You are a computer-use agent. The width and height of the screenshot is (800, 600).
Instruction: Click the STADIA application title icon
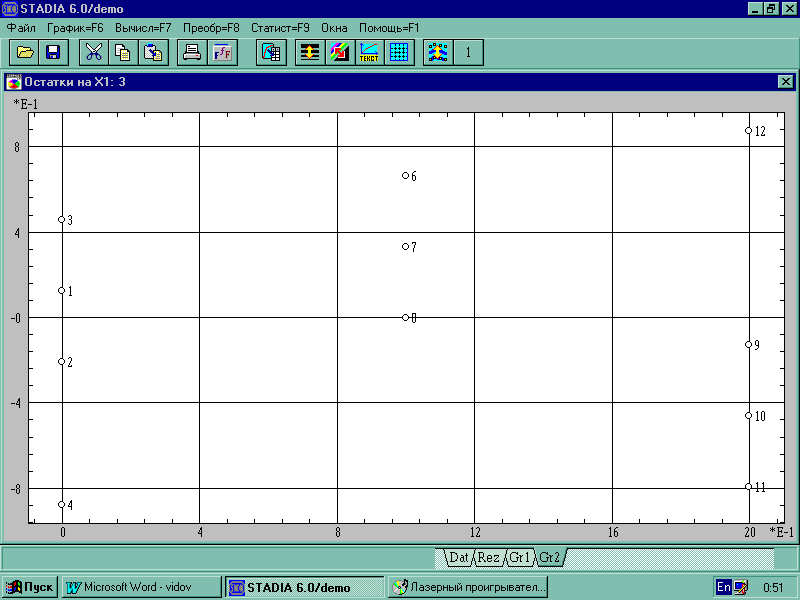point(10,9)
